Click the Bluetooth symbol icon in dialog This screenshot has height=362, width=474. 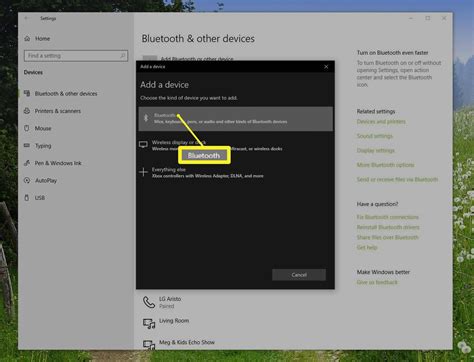click(x=146, y=118)
